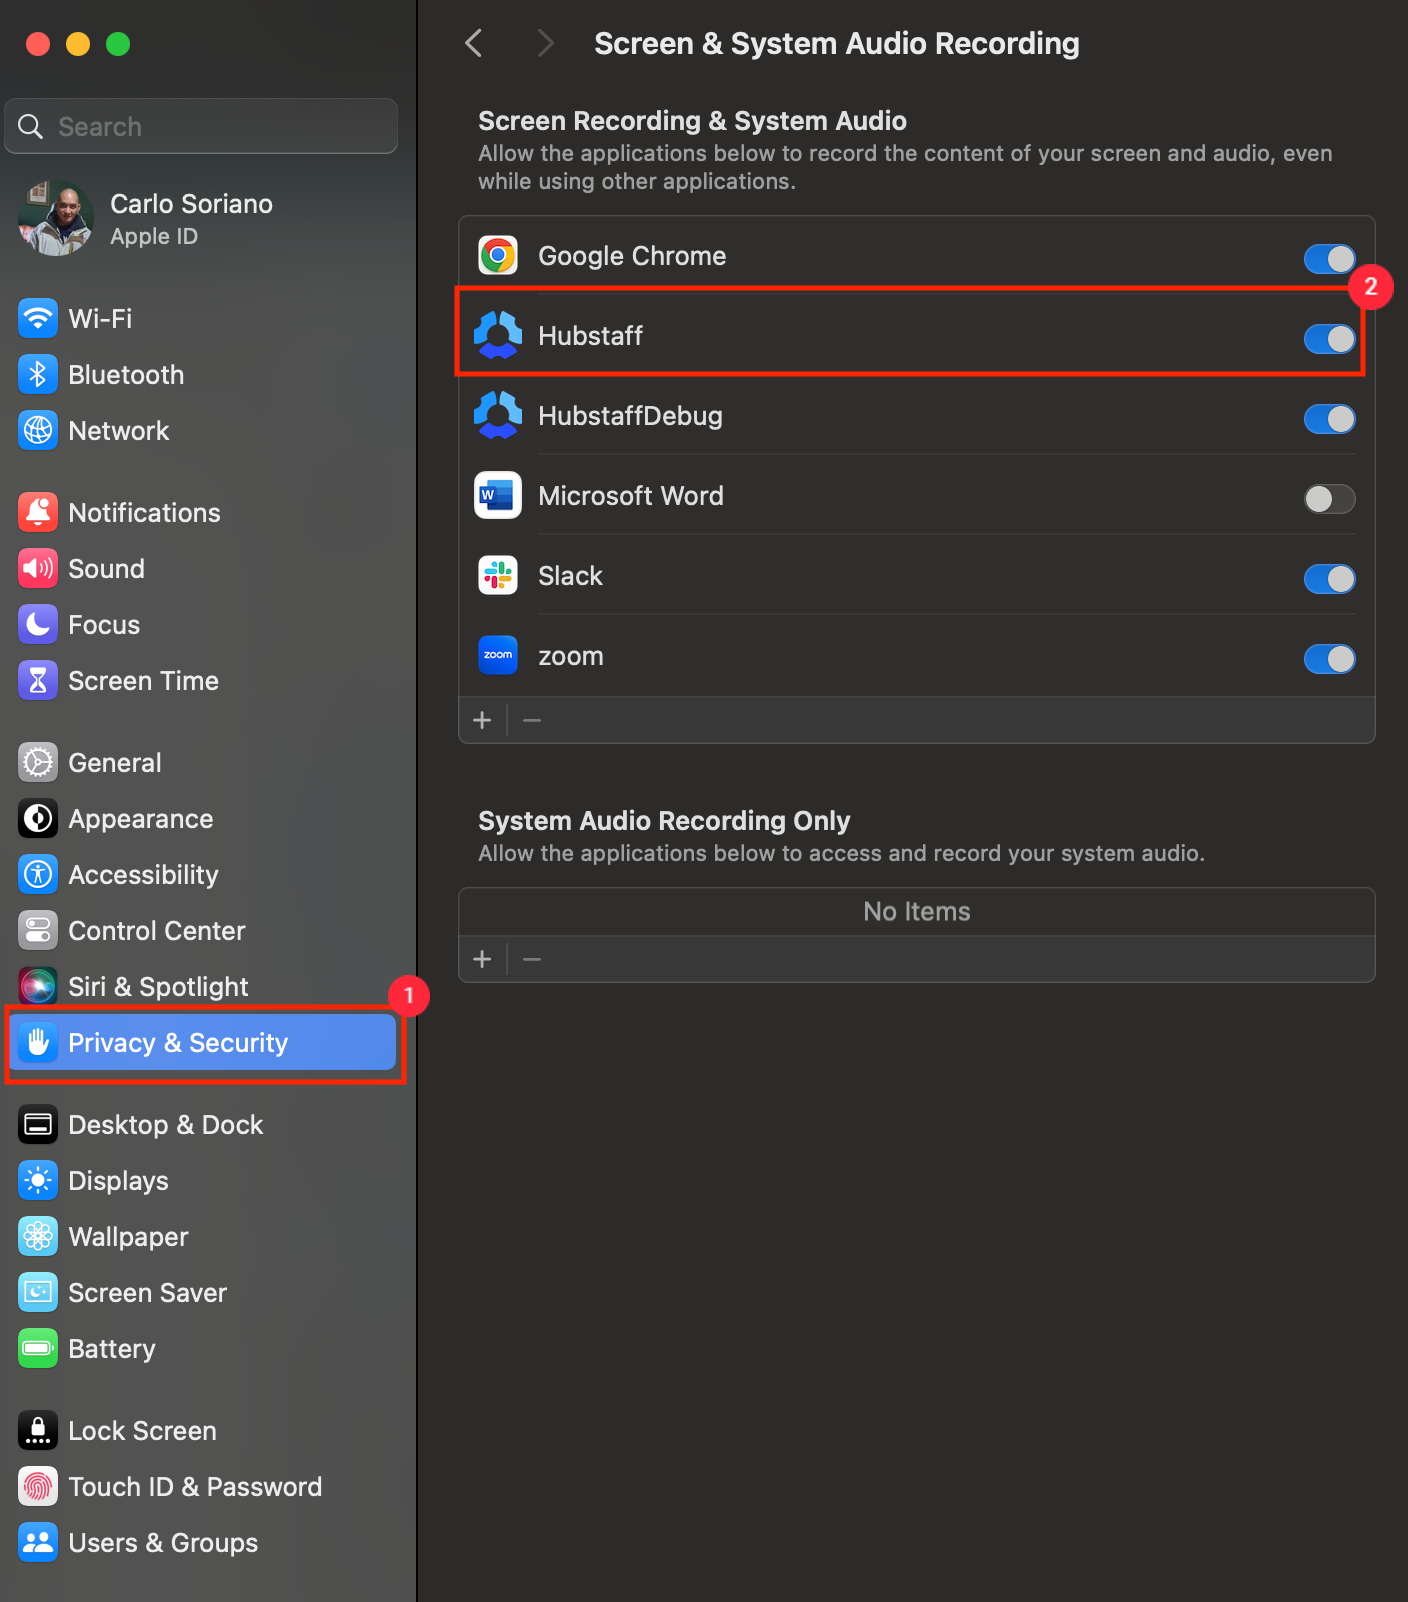Go back with the left chevron
Screen dimensions: 1408x1602
point(474,43)
